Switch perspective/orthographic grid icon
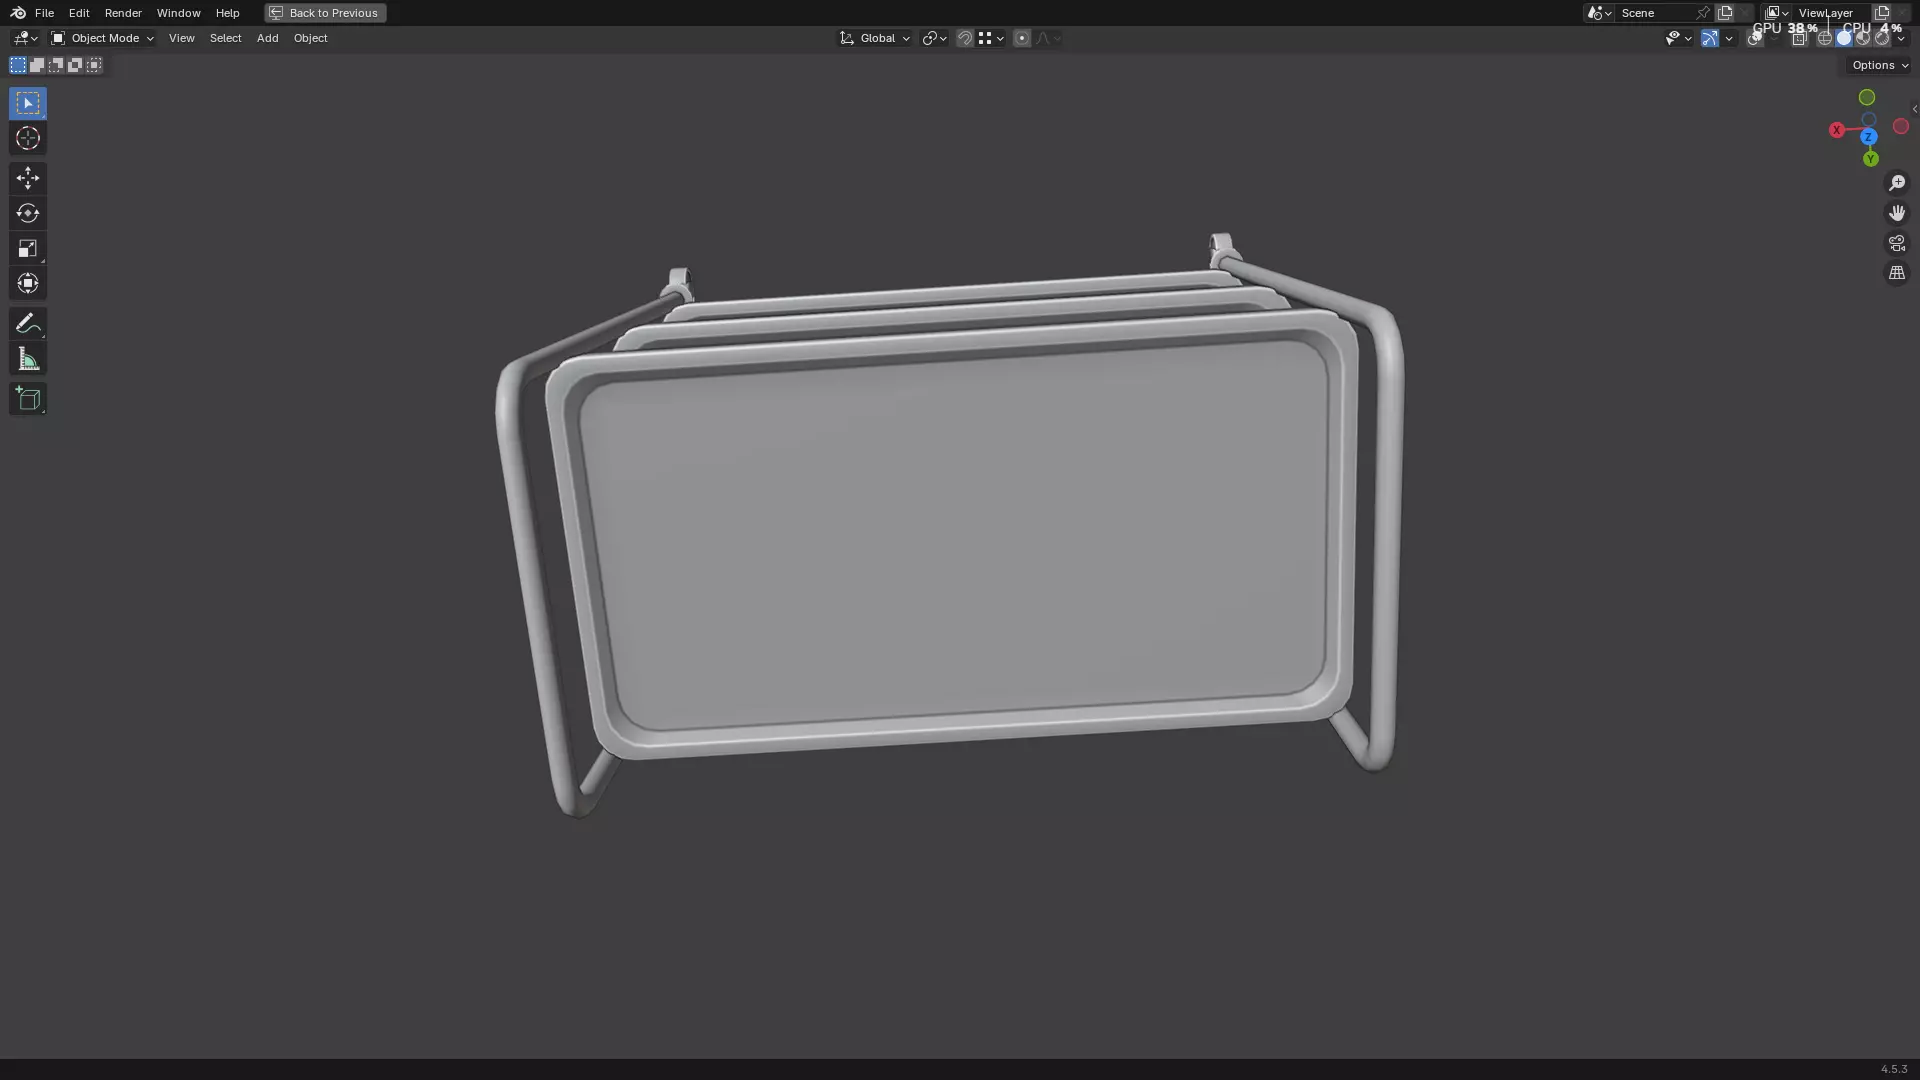The image size is (1920, 1080). tap(1897, 273)
